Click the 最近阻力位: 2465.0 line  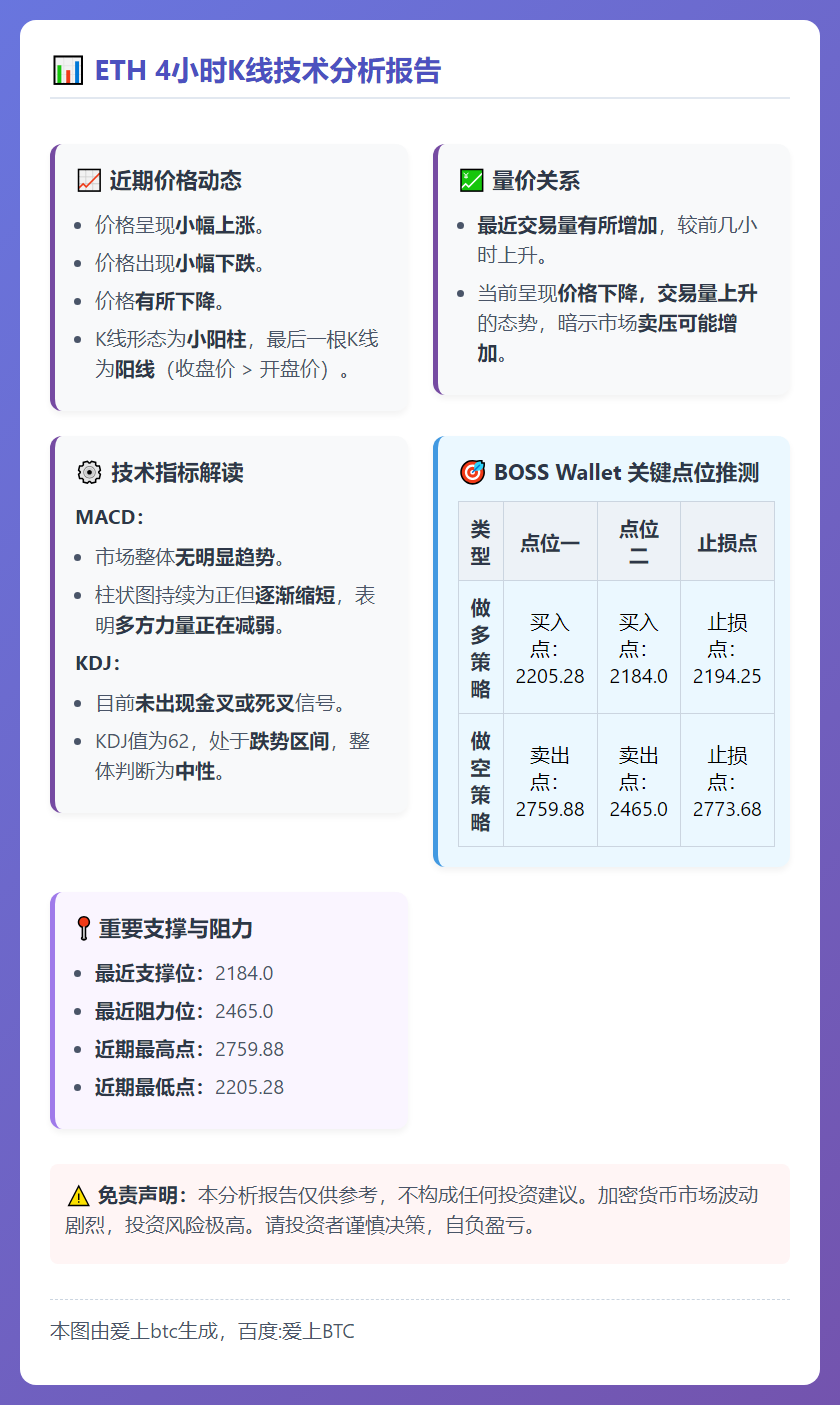pyautogui.click(x=184, y=1011)
